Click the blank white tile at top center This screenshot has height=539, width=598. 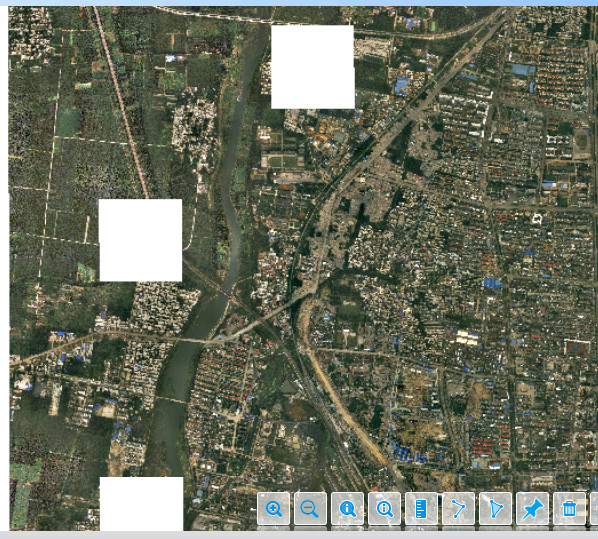click(x=313, y=67)
